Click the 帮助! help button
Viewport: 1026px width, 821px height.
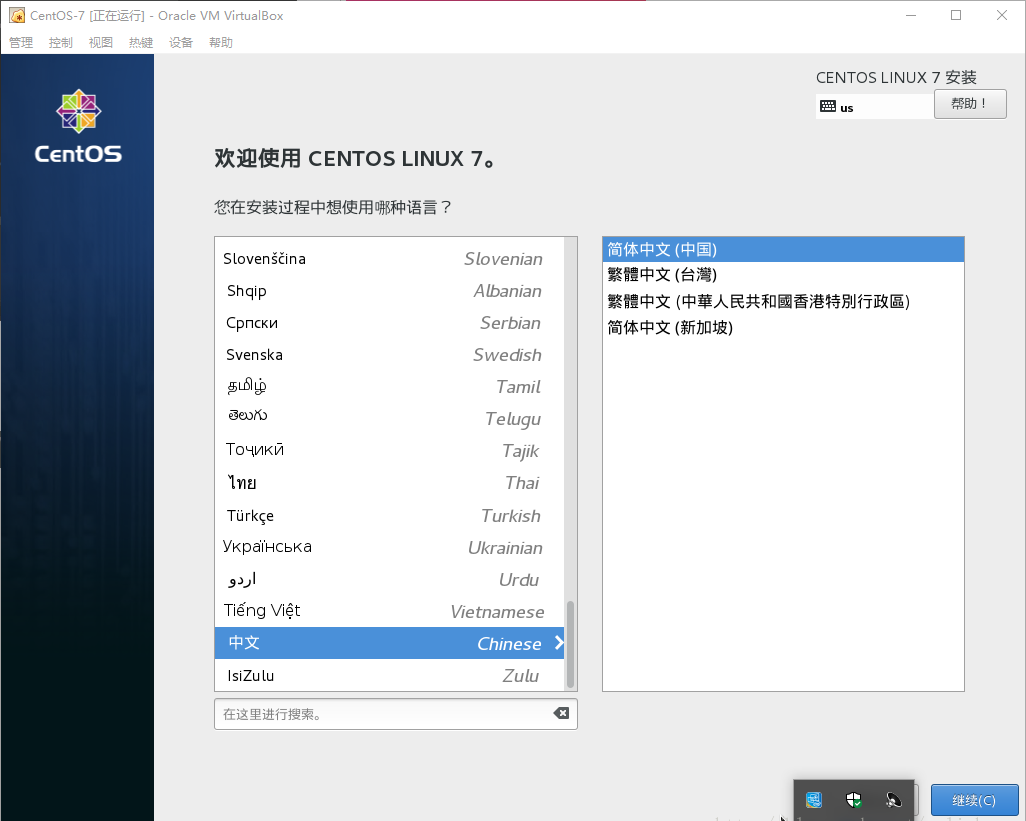(x=969, y=104)
